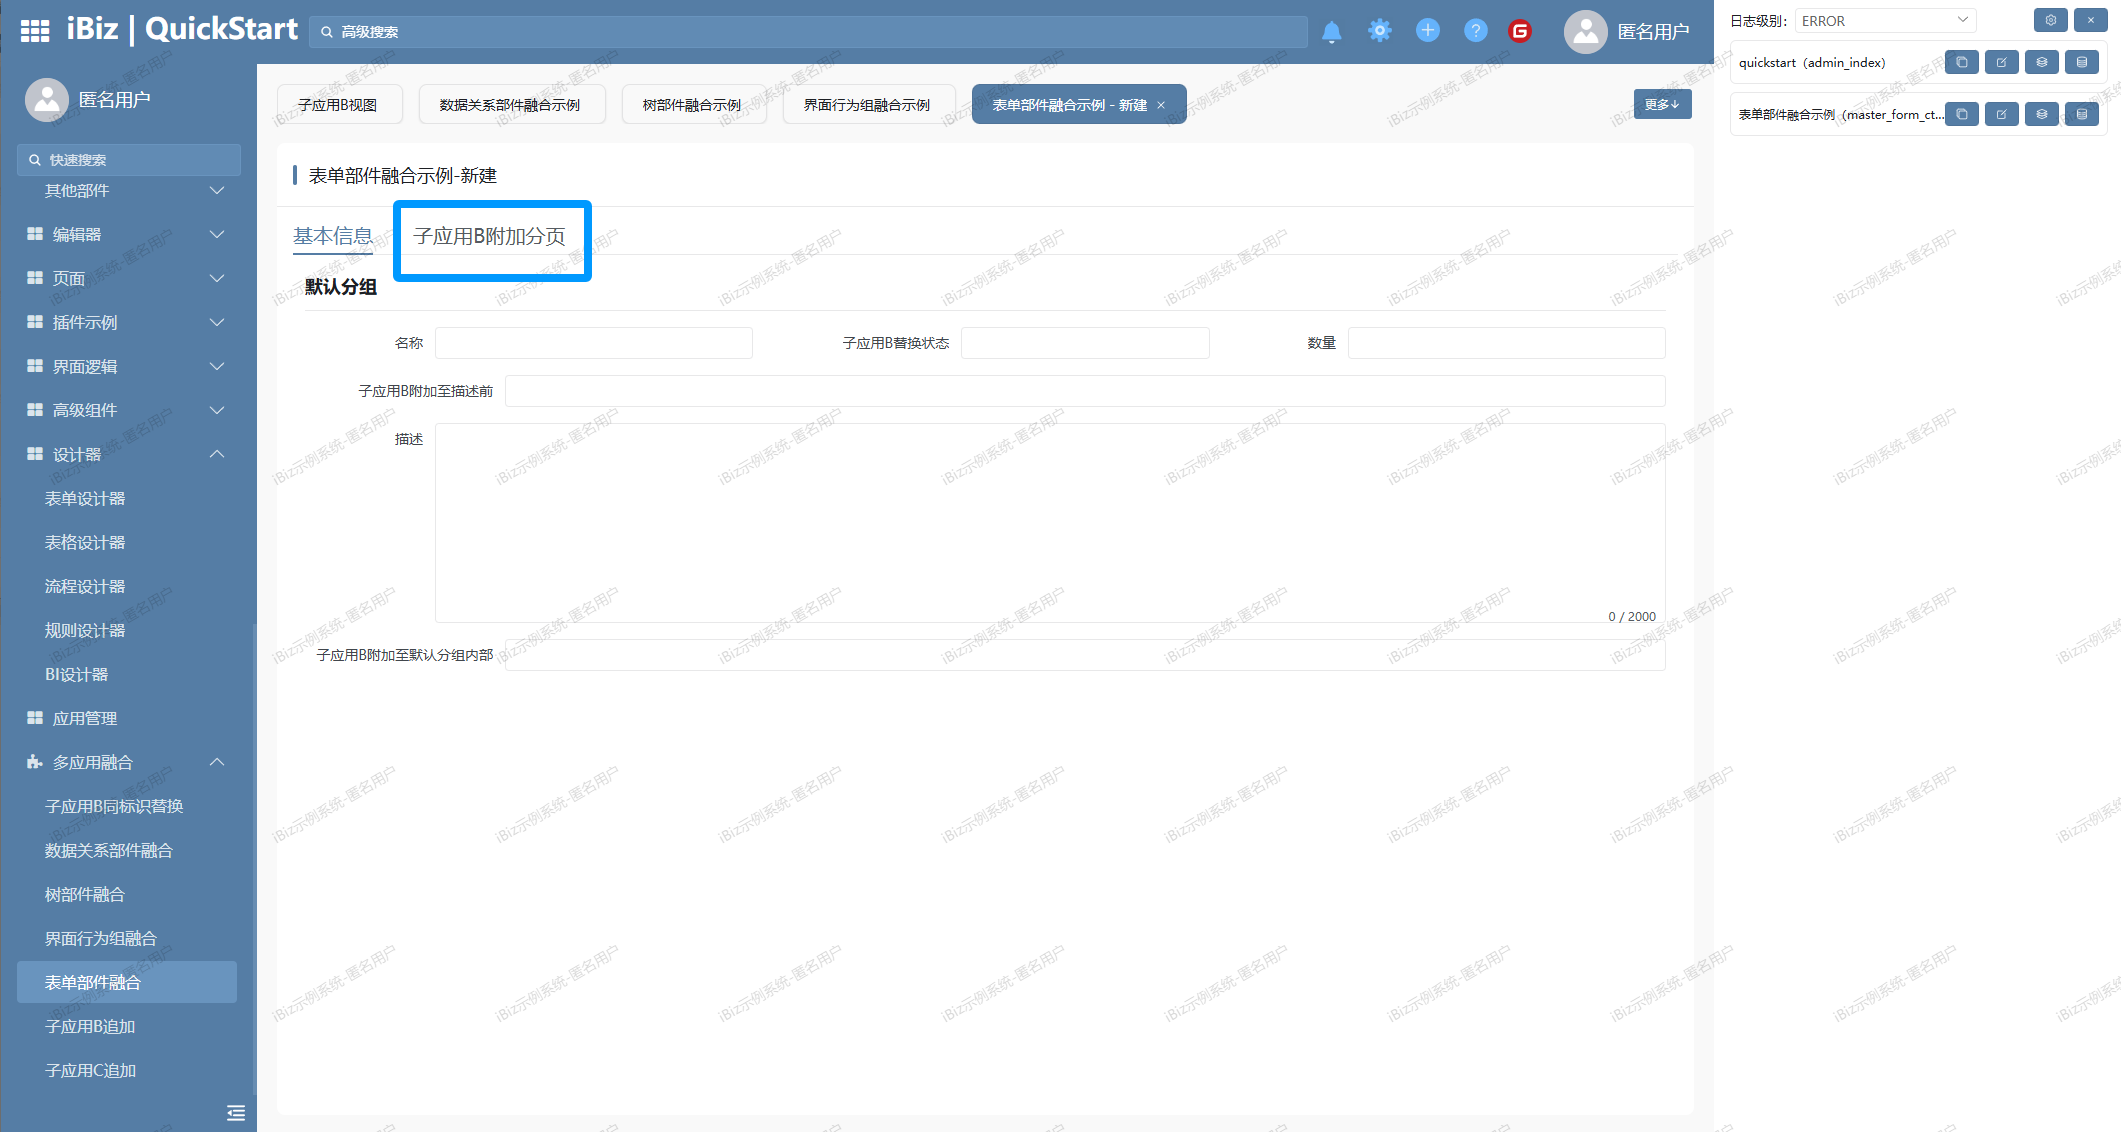
Task: Open the blue gear settings icon
Action: coord(1379,31)
